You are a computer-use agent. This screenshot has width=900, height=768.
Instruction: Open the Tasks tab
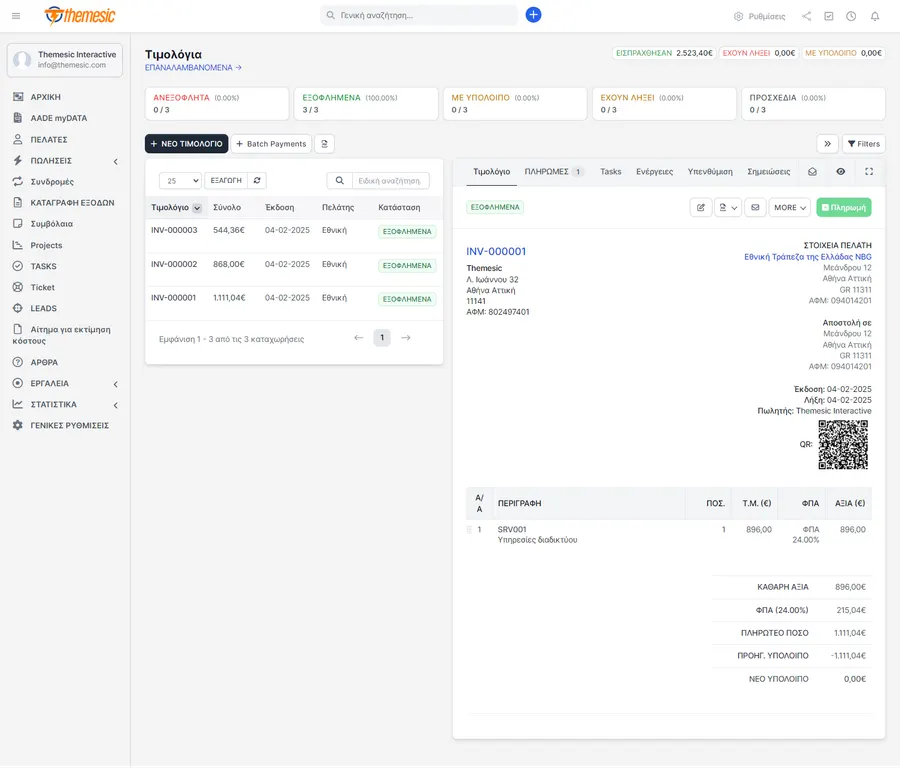611,172
